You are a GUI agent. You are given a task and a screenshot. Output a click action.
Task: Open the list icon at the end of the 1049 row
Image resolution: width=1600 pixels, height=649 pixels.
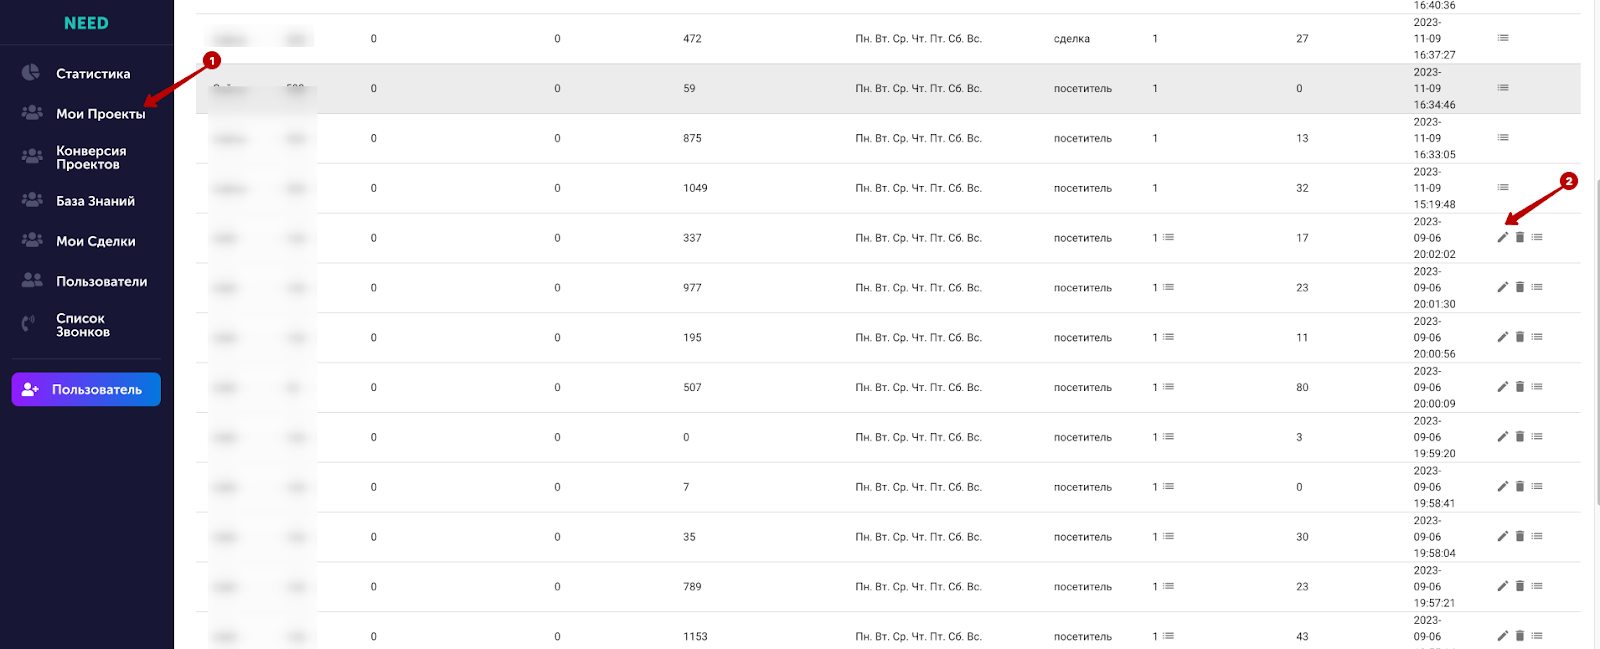tap(1503, 188)
